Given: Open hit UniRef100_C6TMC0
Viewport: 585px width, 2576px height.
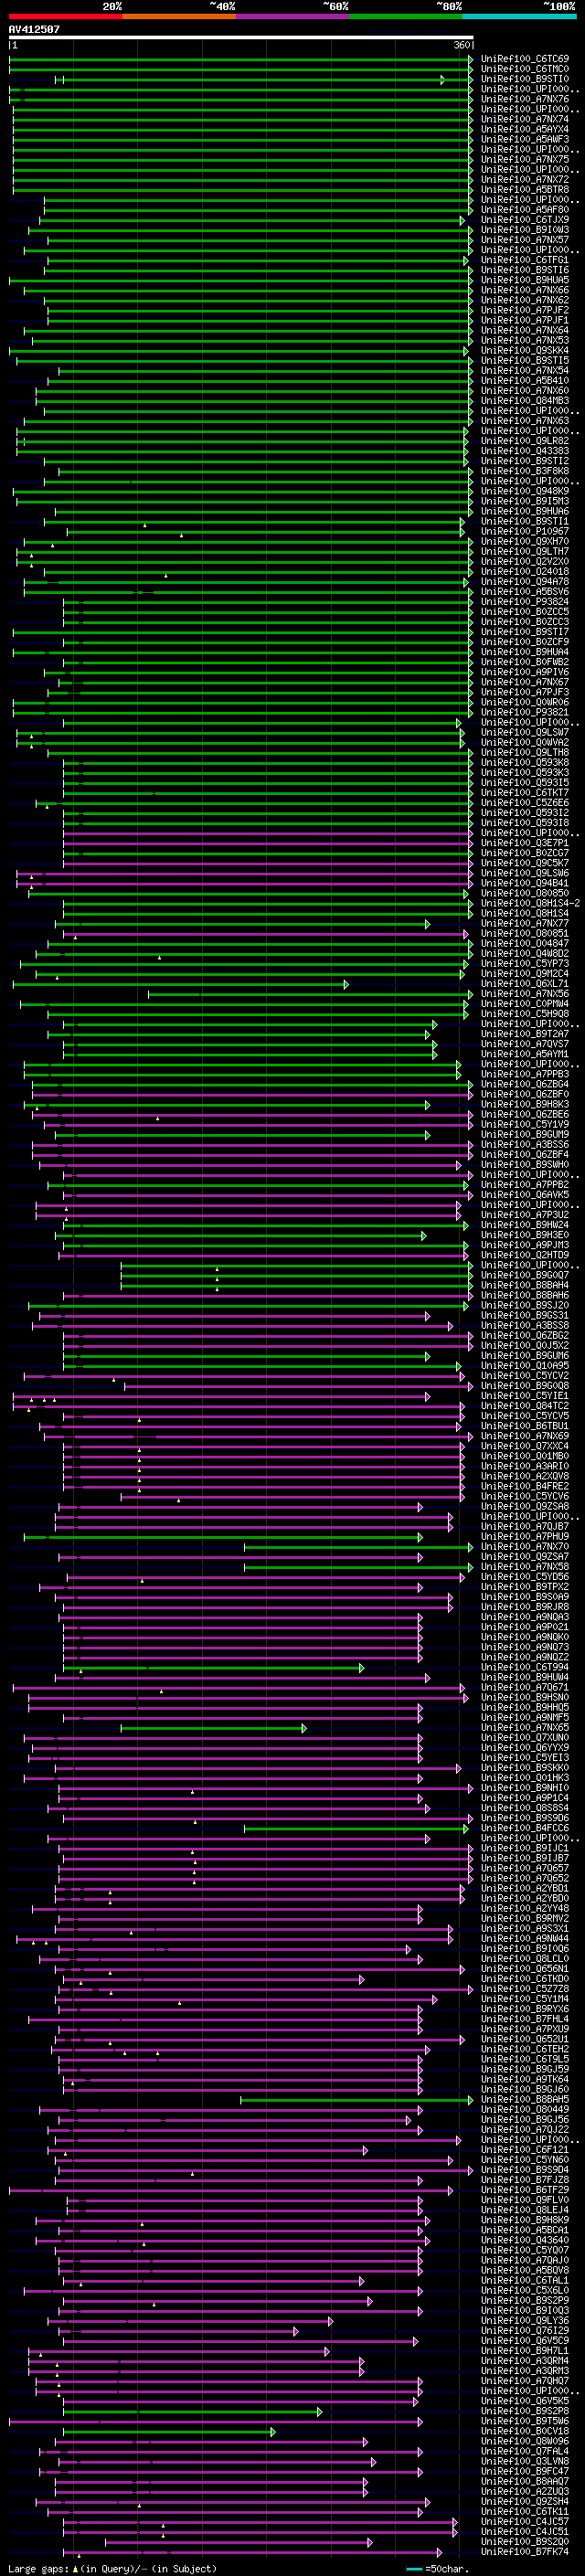Looking at the screenshot, I should [x=525, y=69].
